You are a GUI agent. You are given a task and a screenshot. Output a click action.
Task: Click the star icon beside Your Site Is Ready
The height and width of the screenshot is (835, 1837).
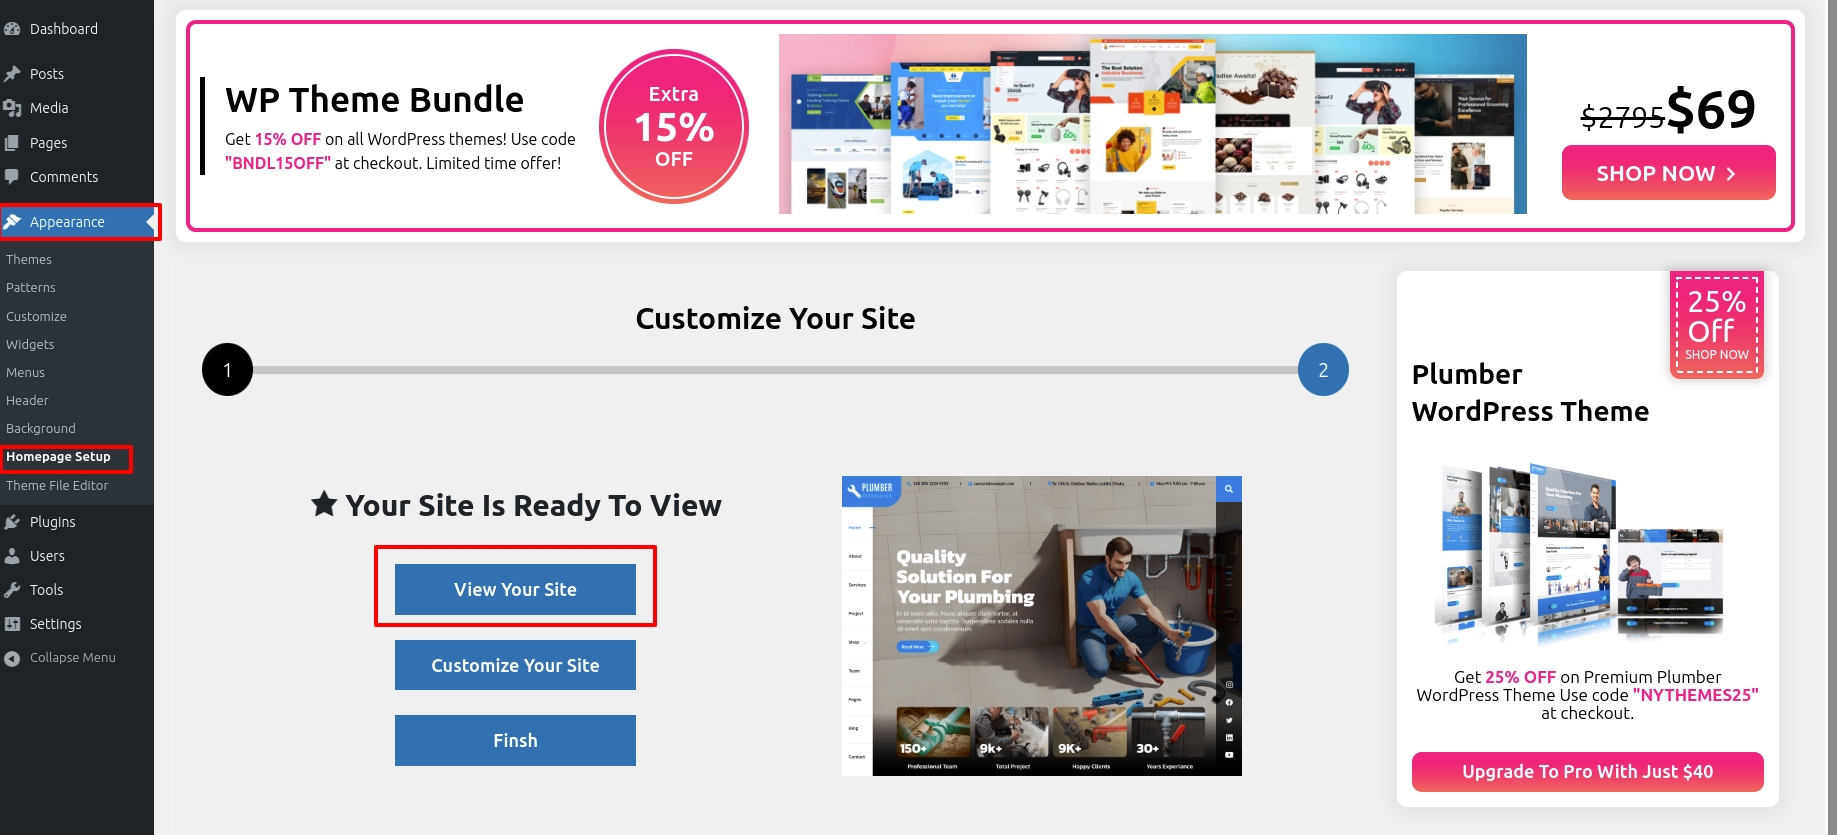pyautogui.click(x=324, y=503)
